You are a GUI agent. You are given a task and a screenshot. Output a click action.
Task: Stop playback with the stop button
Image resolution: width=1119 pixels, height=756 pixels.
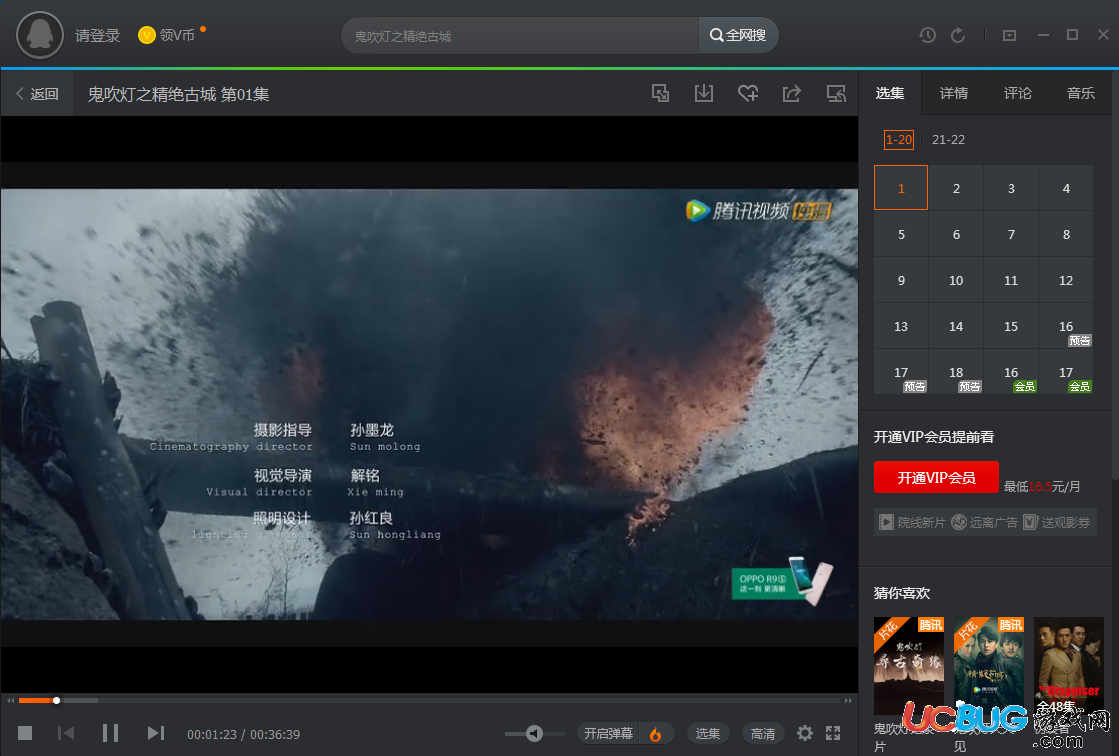(25, 733)
